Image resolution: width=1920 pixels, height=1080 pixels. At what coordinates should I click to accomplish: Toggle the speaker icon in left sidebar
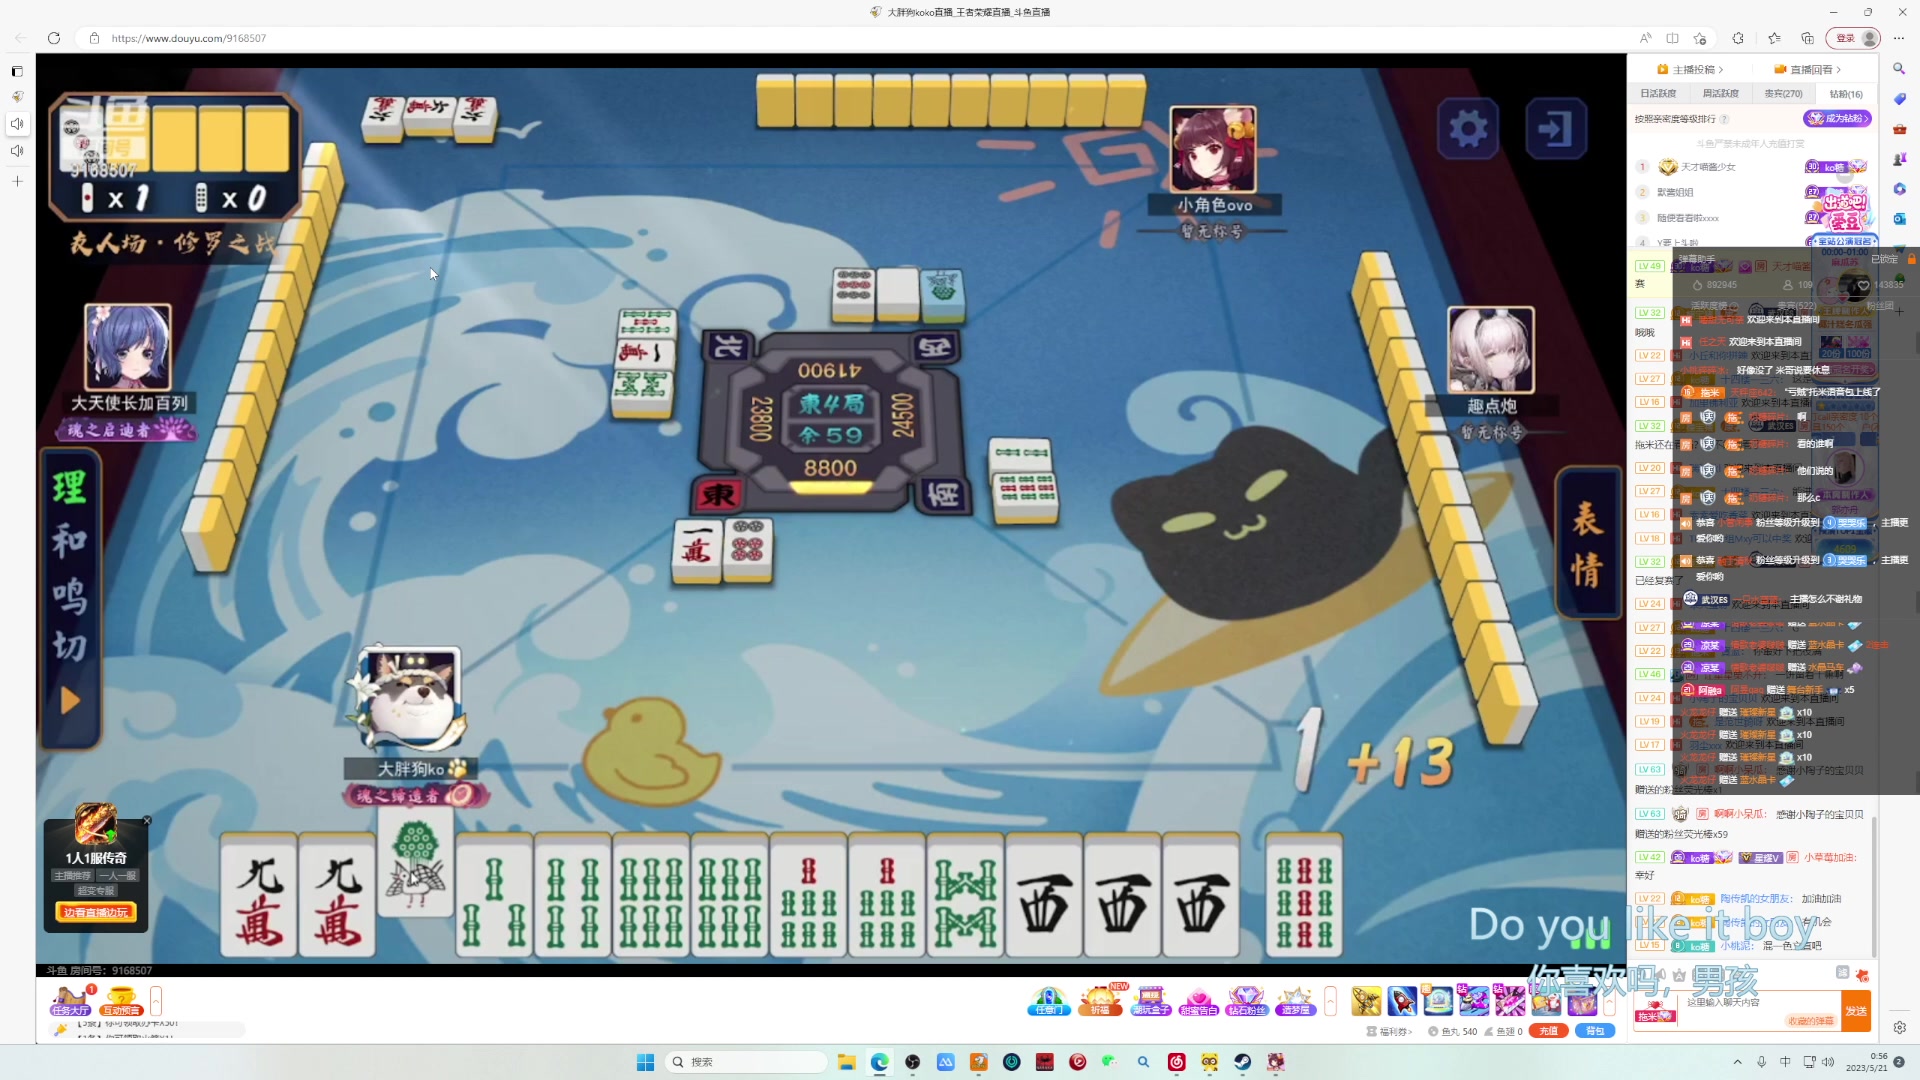[x=17, y=124]
